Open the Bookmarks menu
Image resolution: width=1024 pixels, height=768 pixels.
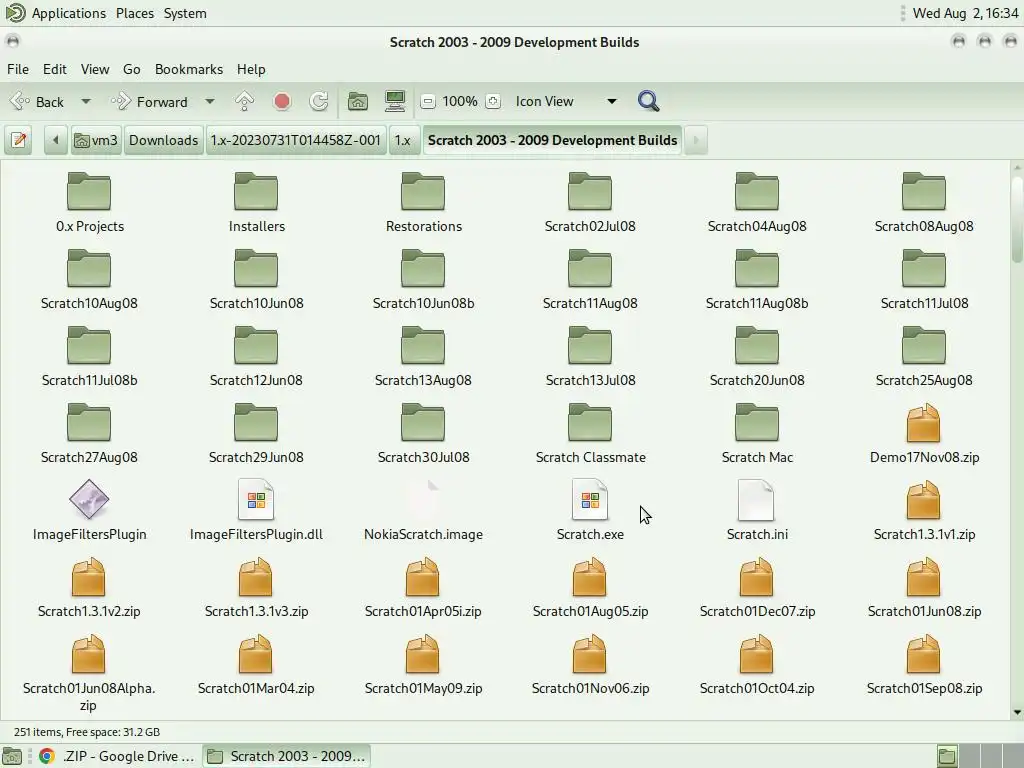coord(189,69)
